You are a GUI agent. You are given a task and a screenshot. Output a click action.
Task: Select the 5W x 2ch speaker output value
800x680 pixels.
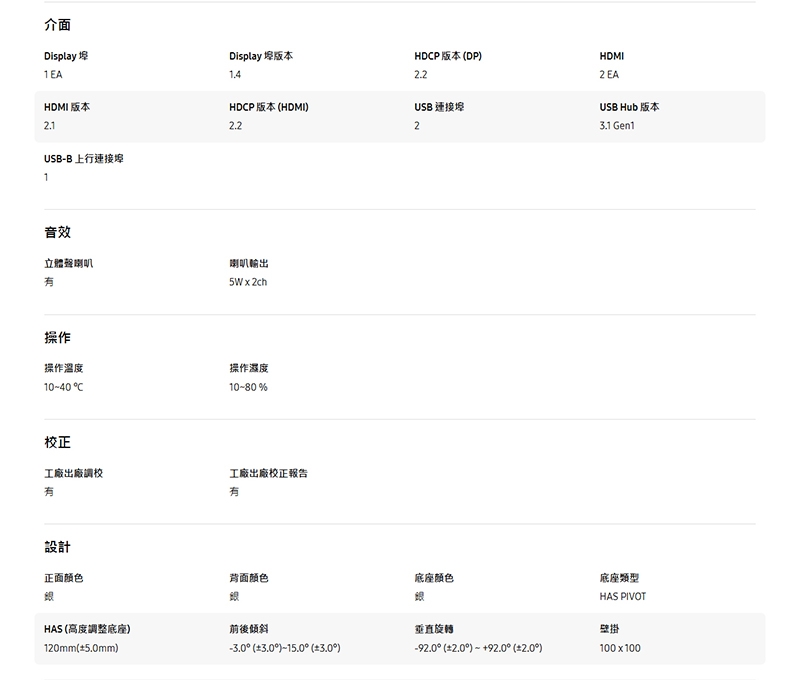248,282
